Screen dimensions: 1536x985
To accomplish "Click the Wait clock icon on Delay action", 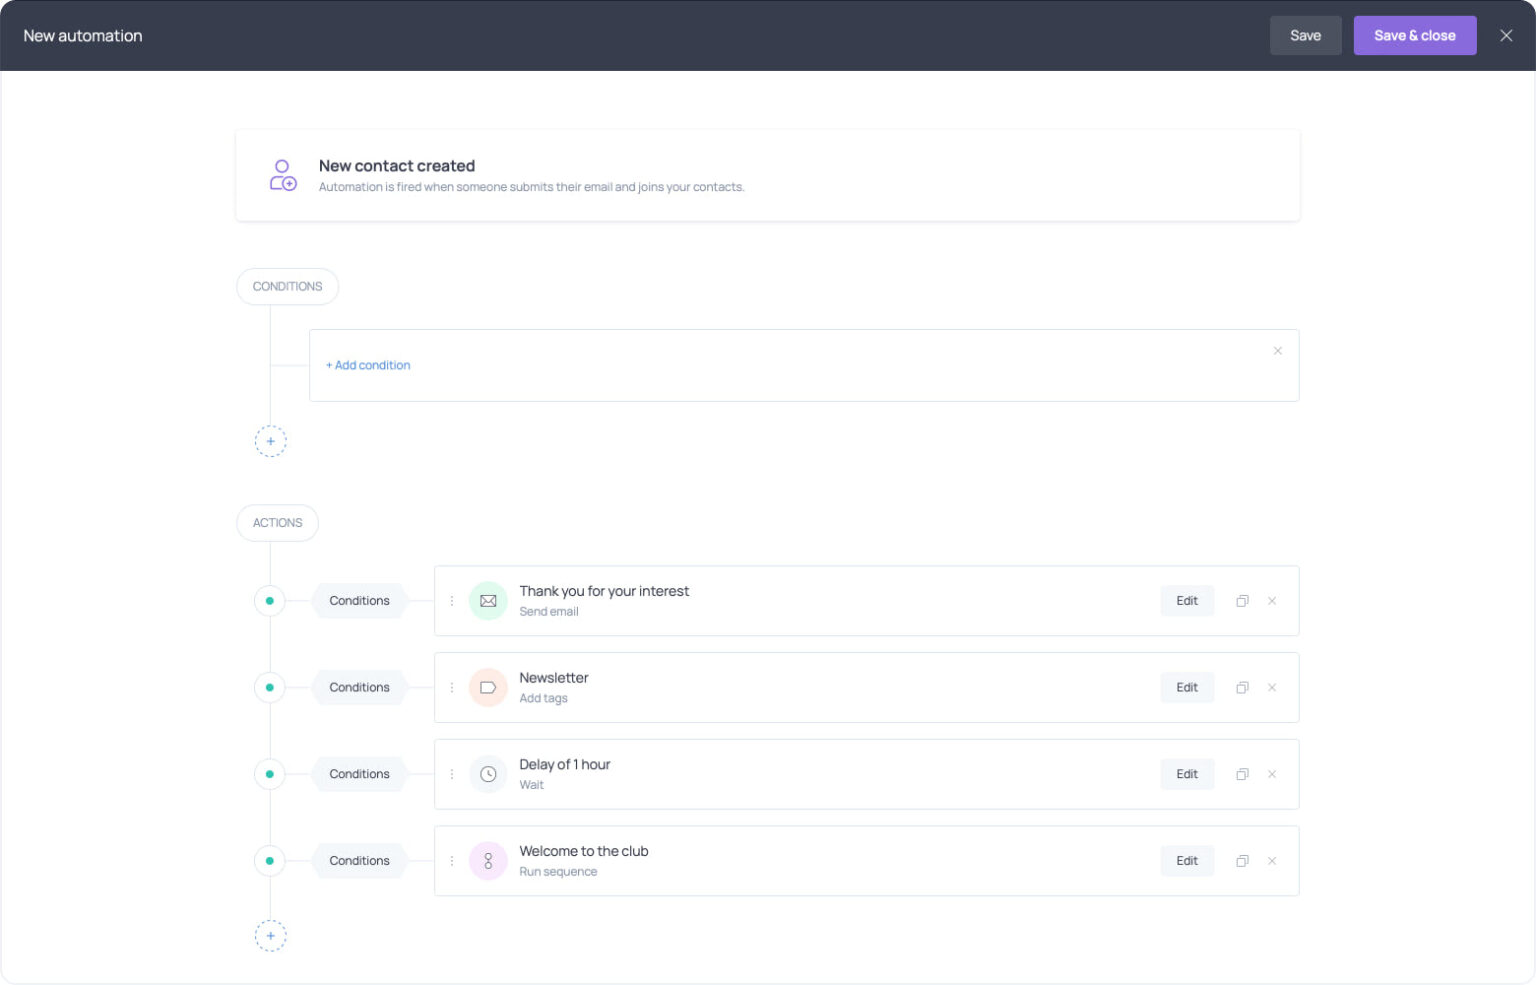I will click(x=488, y=773).
